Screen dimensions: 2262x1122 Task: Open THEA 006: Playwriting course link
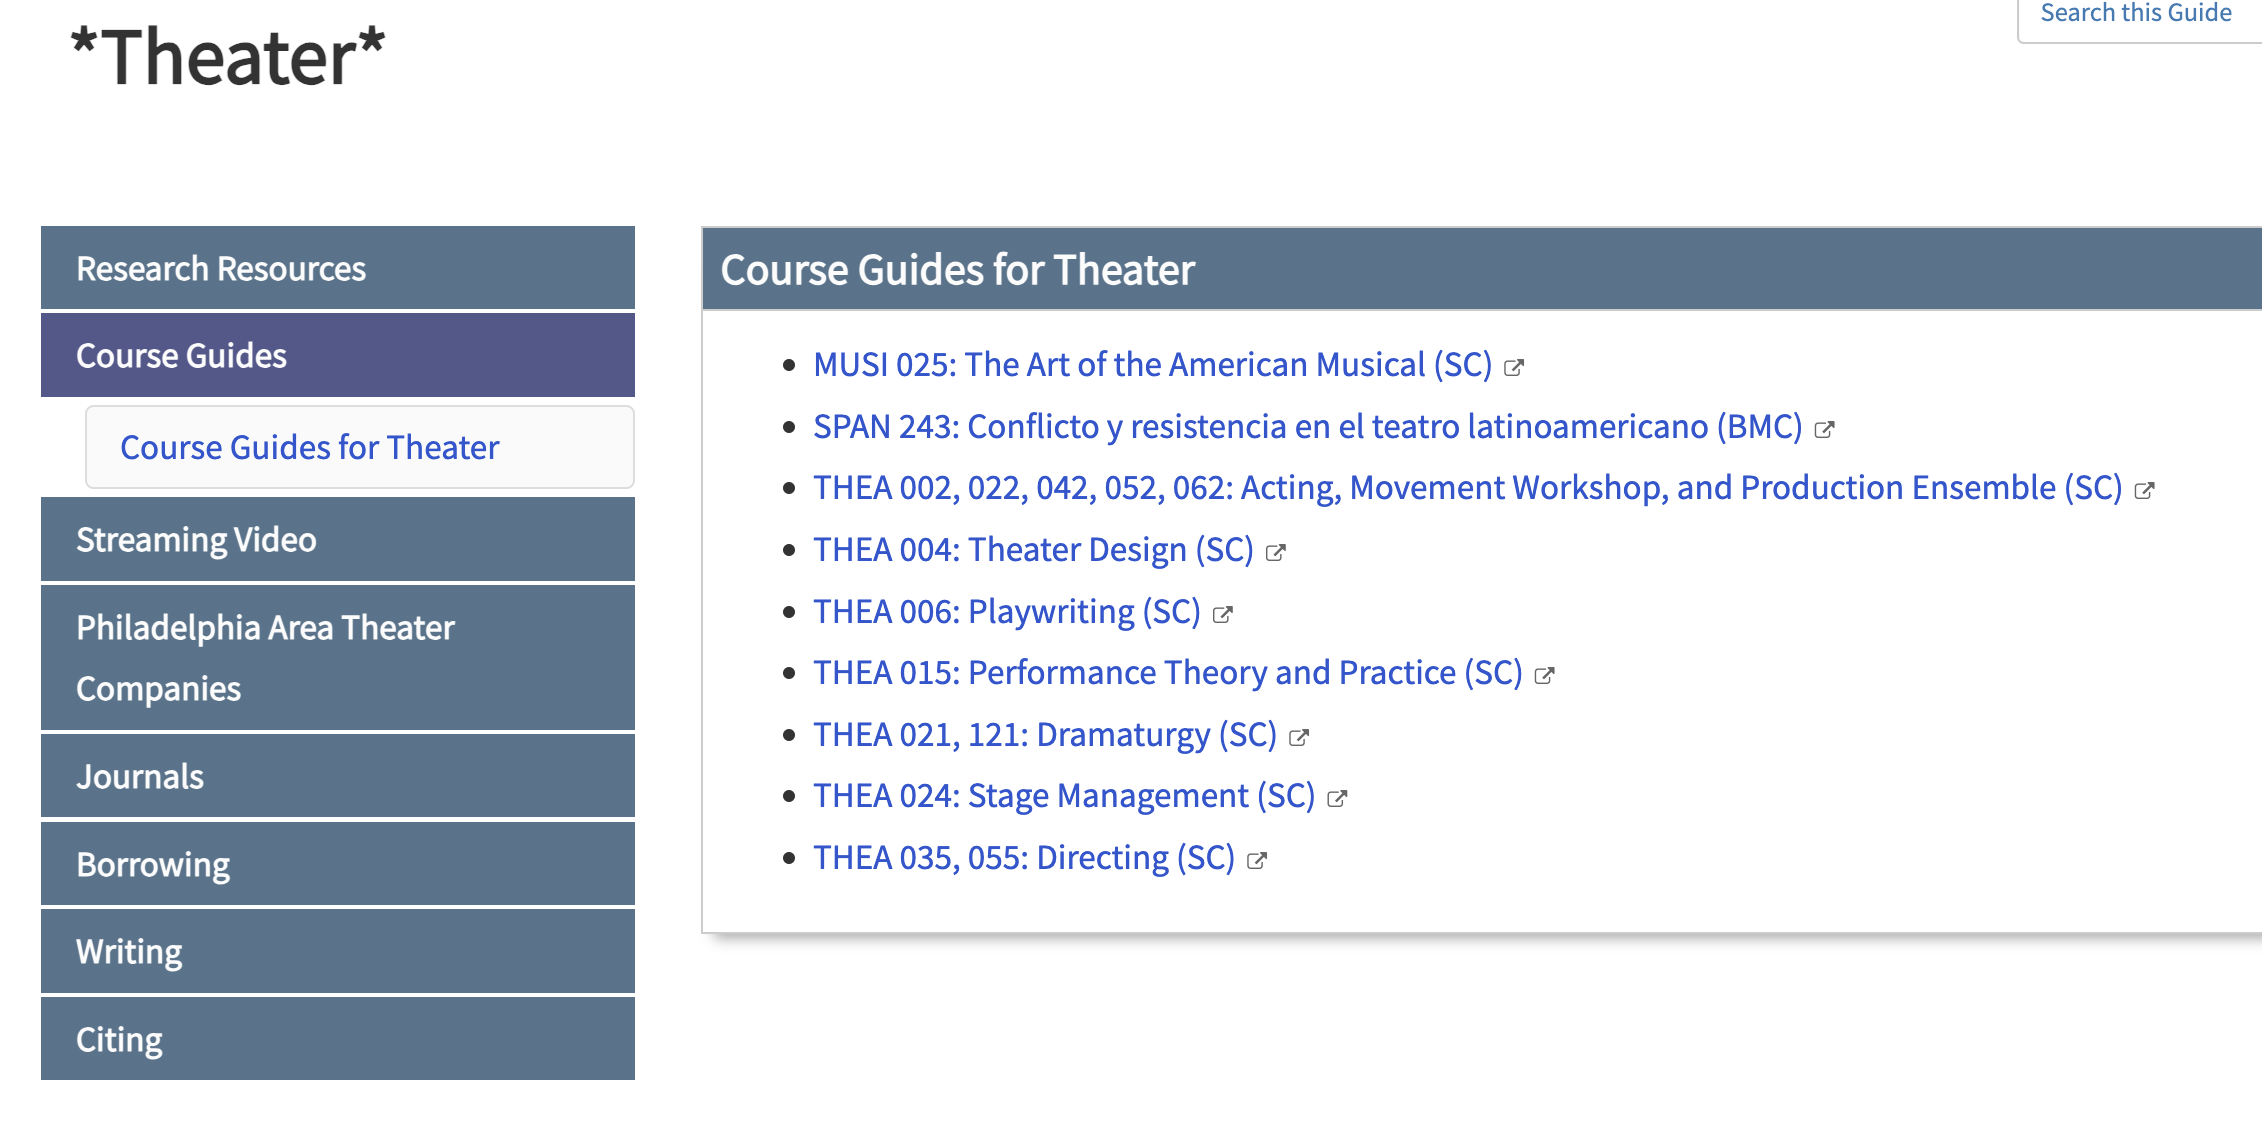tap(1006, 612)
